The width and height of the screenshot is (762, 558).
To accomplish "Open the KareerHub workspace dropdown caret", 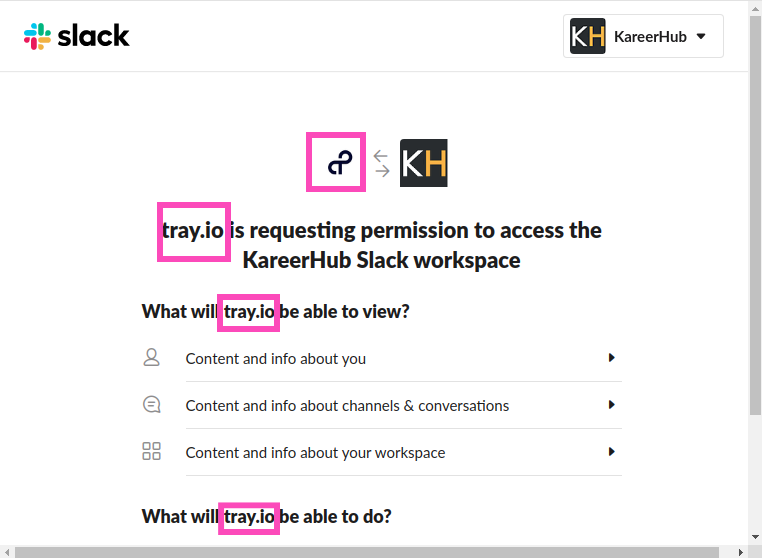I will (701, 36).
